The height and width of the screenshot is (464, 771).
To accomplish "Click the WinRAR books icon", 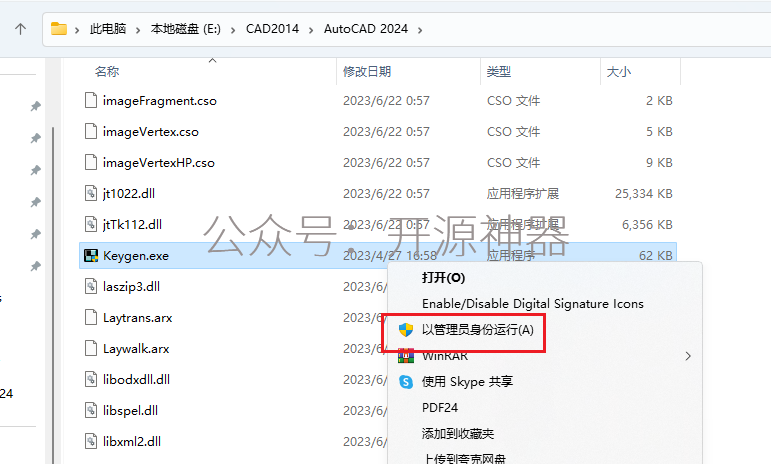I will 406,356.
